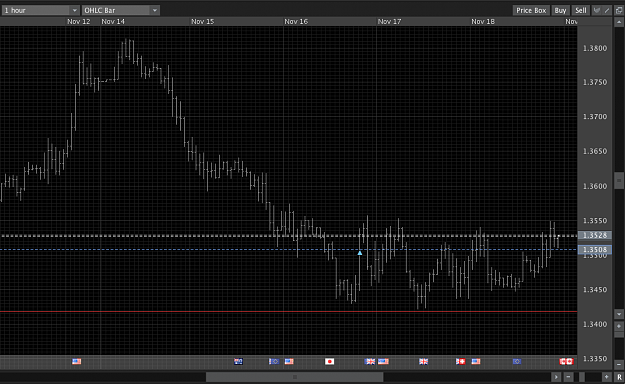Image resolution: width=625 pixels, height=384 pixels.
Task: Click the scroll-right arrow at the chart bottom
Action: [x=556, y=376]
